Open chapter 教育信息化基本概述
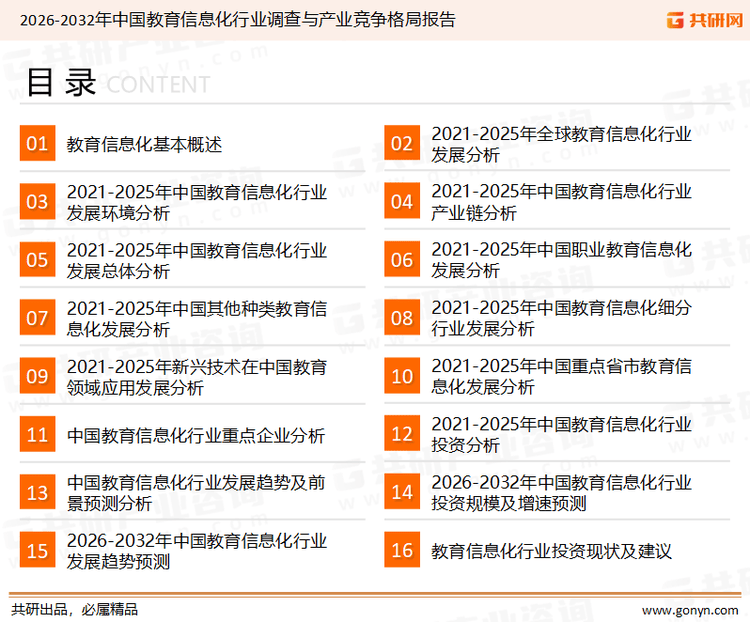The width and height of the screenshot is (750, 622). pyautogui.click(x=144, y=144)
